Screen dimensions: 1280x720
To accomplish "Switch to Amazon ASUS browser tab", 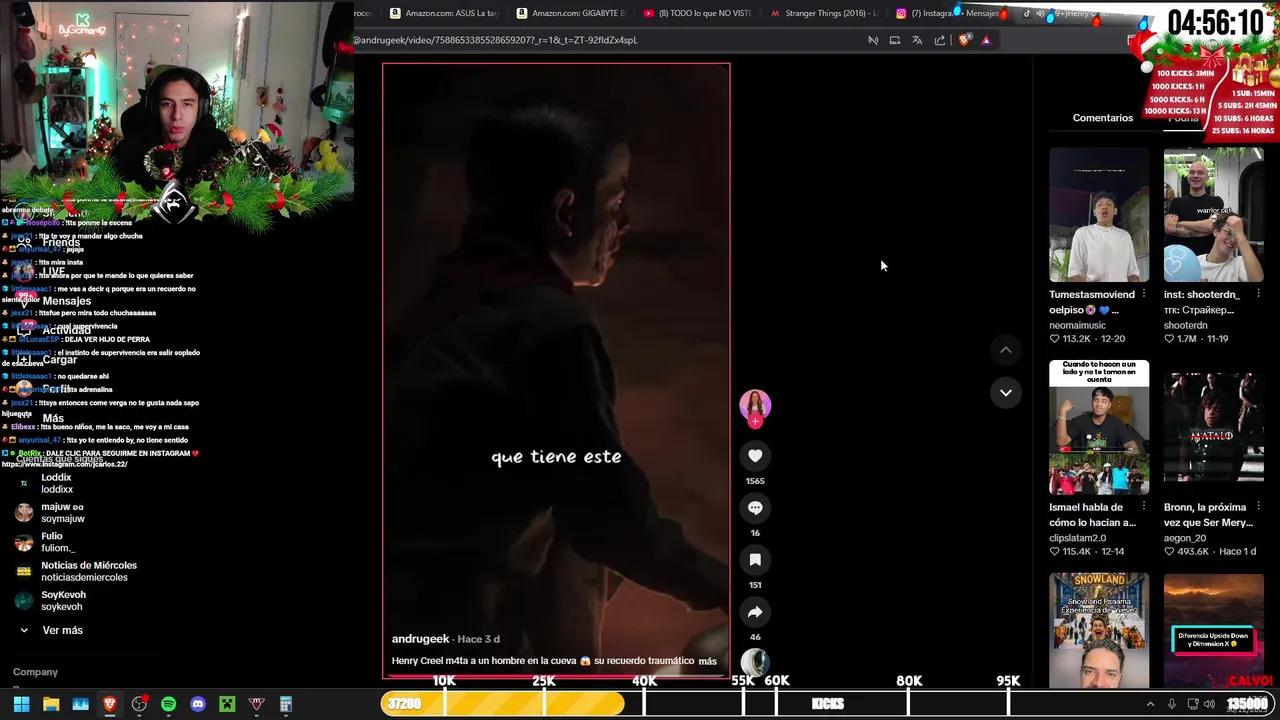I will 443,13.
